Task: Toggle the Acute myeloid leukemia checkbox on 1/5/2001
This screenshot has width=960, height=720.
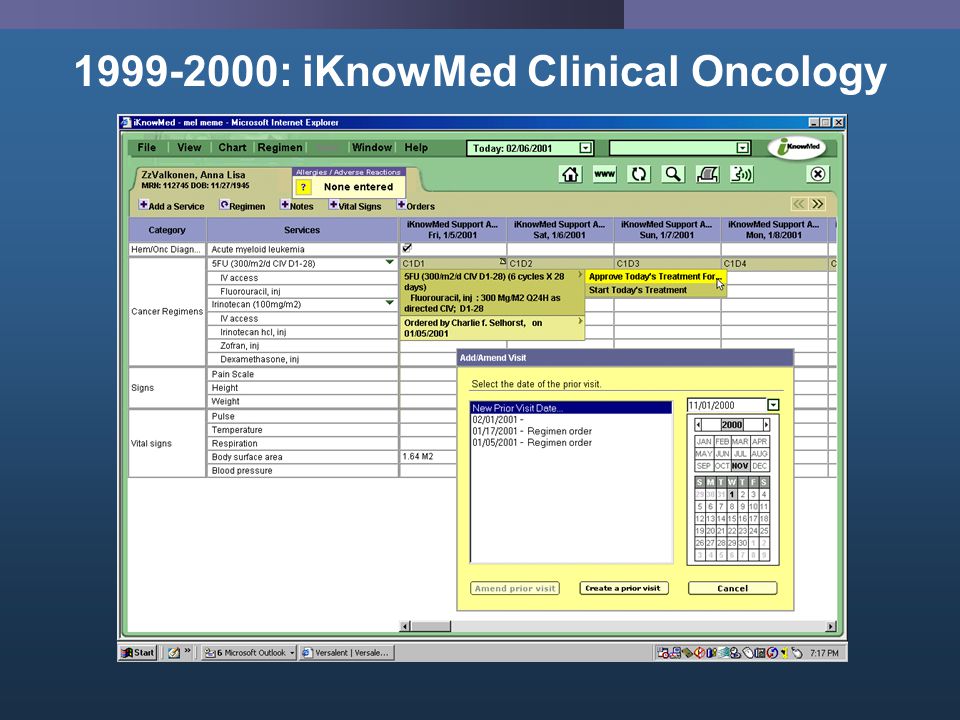Action: point(407,248)
